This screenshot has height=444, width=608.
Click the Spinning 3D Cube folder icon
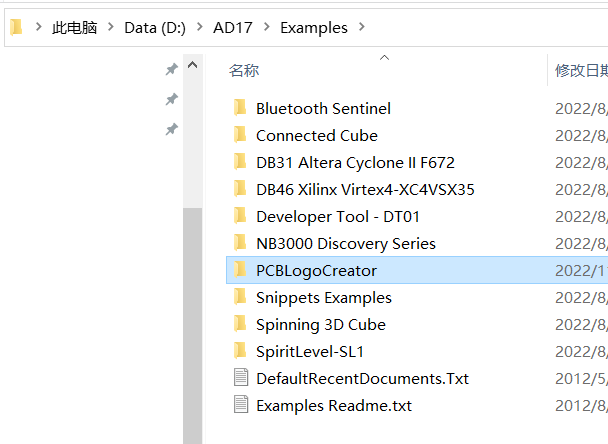click(x=240, y=324)
